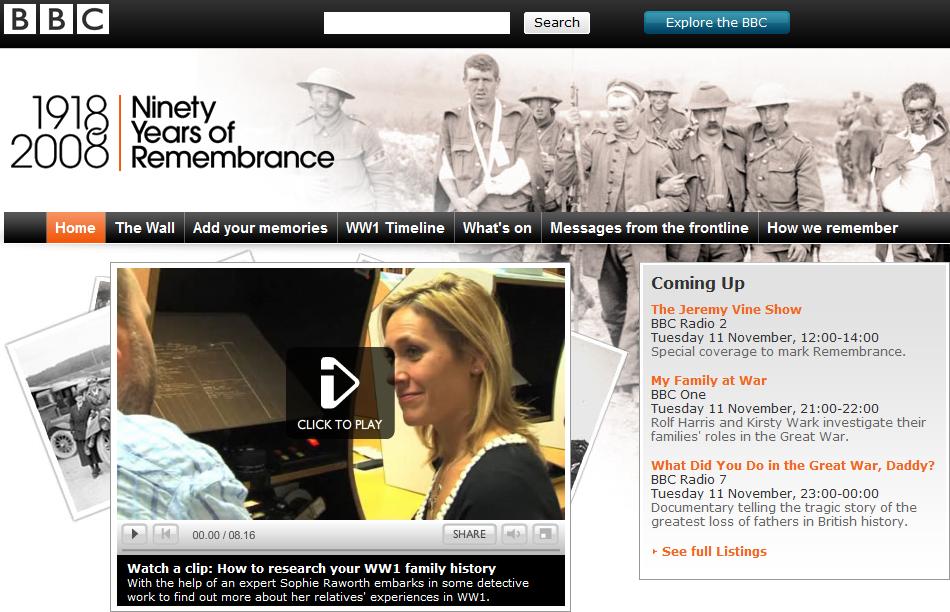This screenshot has width=950, height=612.
Task: Click the Search button
Action: [557, 23]
